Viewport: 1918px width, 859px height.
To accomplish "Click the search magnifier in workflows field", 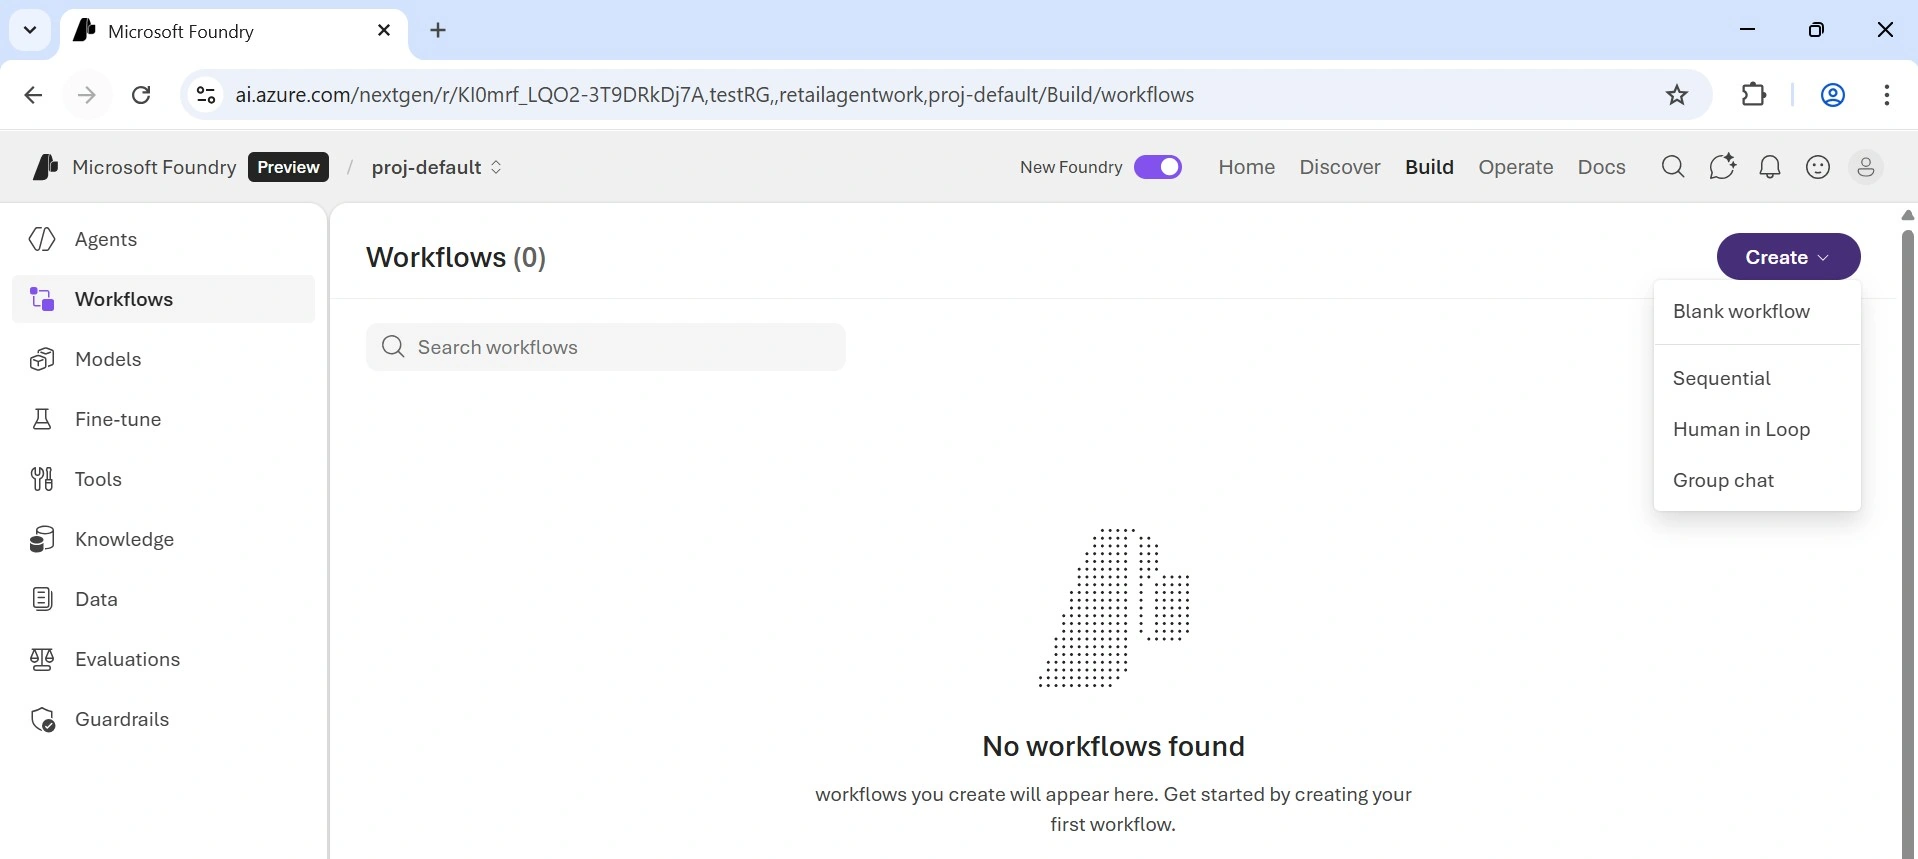I will tap(393, 347).
